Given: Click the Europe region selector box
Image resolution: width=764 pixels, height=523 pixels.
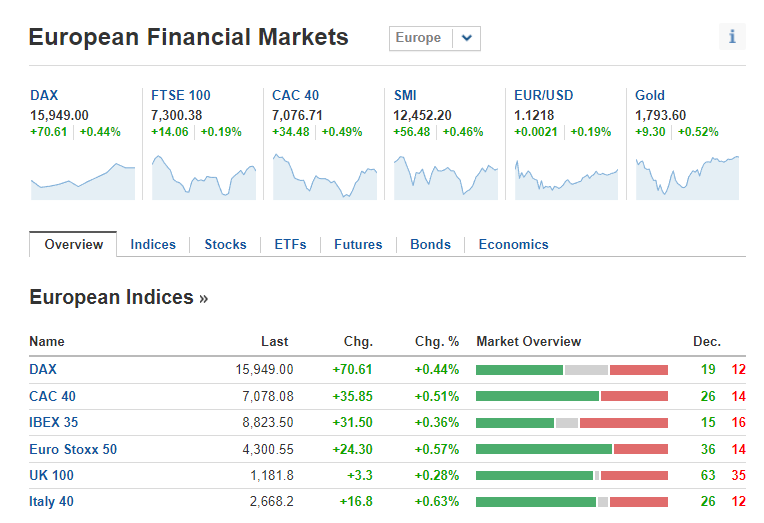Looking at the screenshot, I should [435, 38].
